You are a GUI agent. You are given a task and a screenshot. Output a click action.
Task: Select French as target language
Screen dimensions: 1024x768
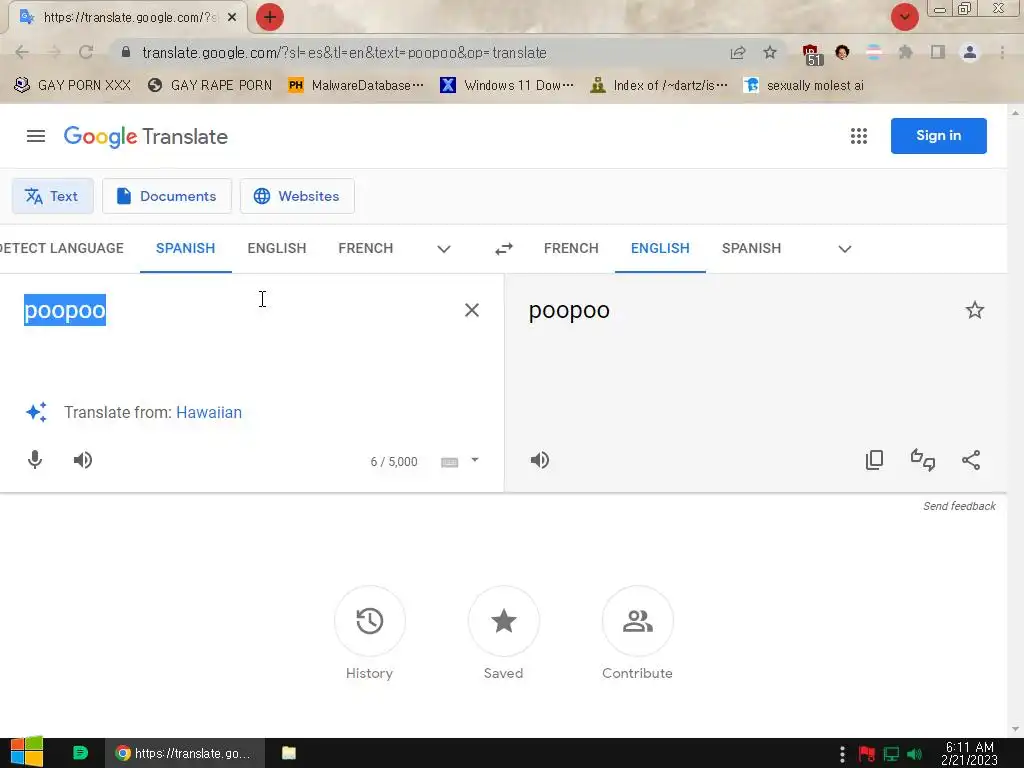coord(571,248)
